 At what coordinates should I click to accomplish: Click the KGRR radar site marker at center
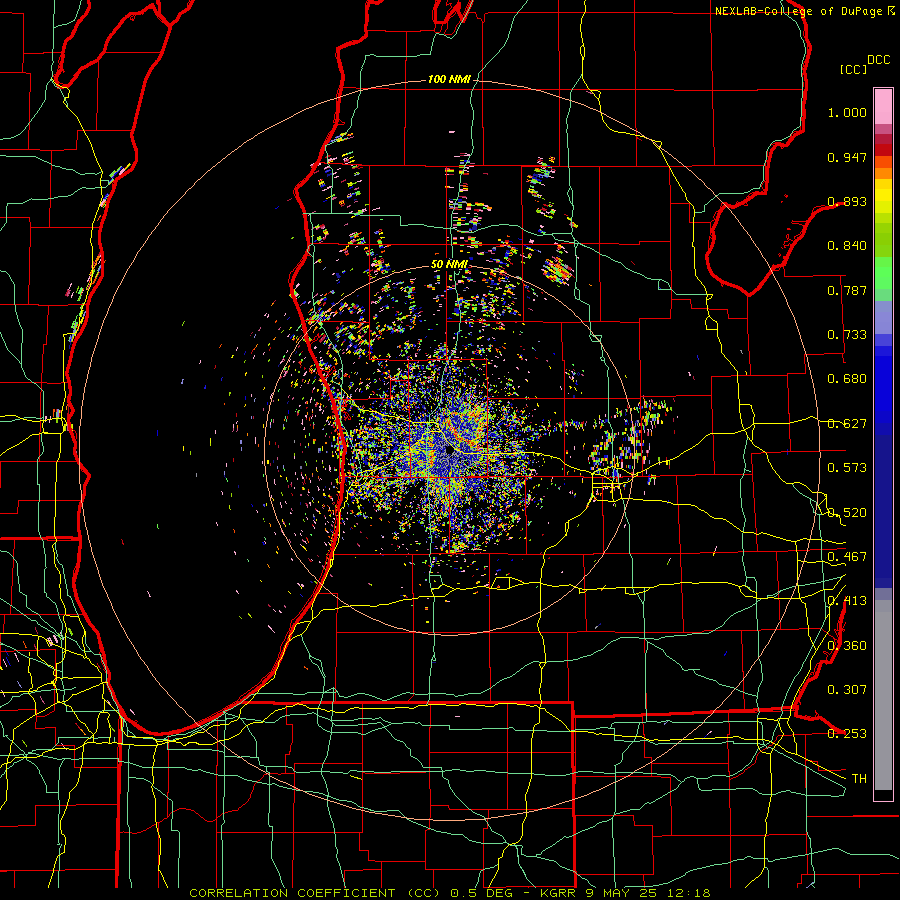pos(449,451)
